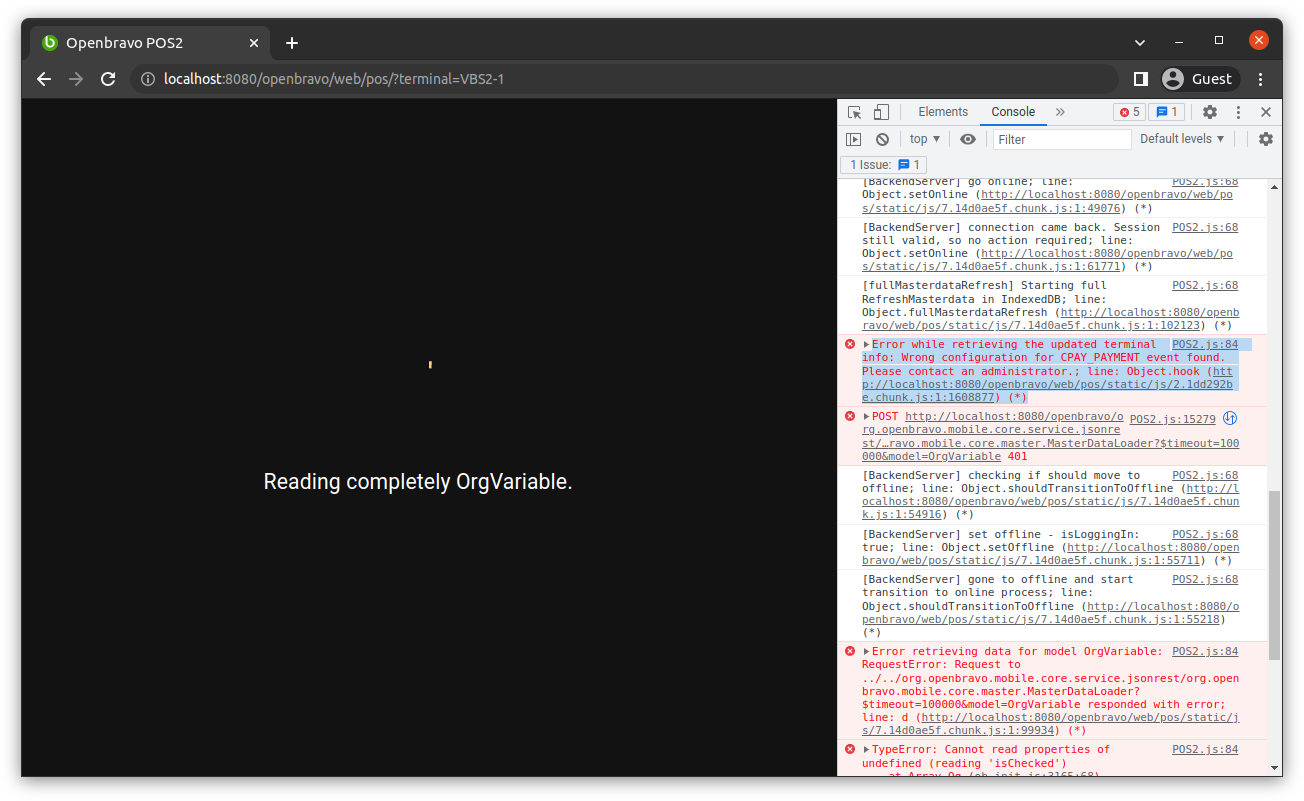Open DevTools customize three-dot menu
Image resolution: width=1304 pixels, height=801 pixels.
point(1238,112)
